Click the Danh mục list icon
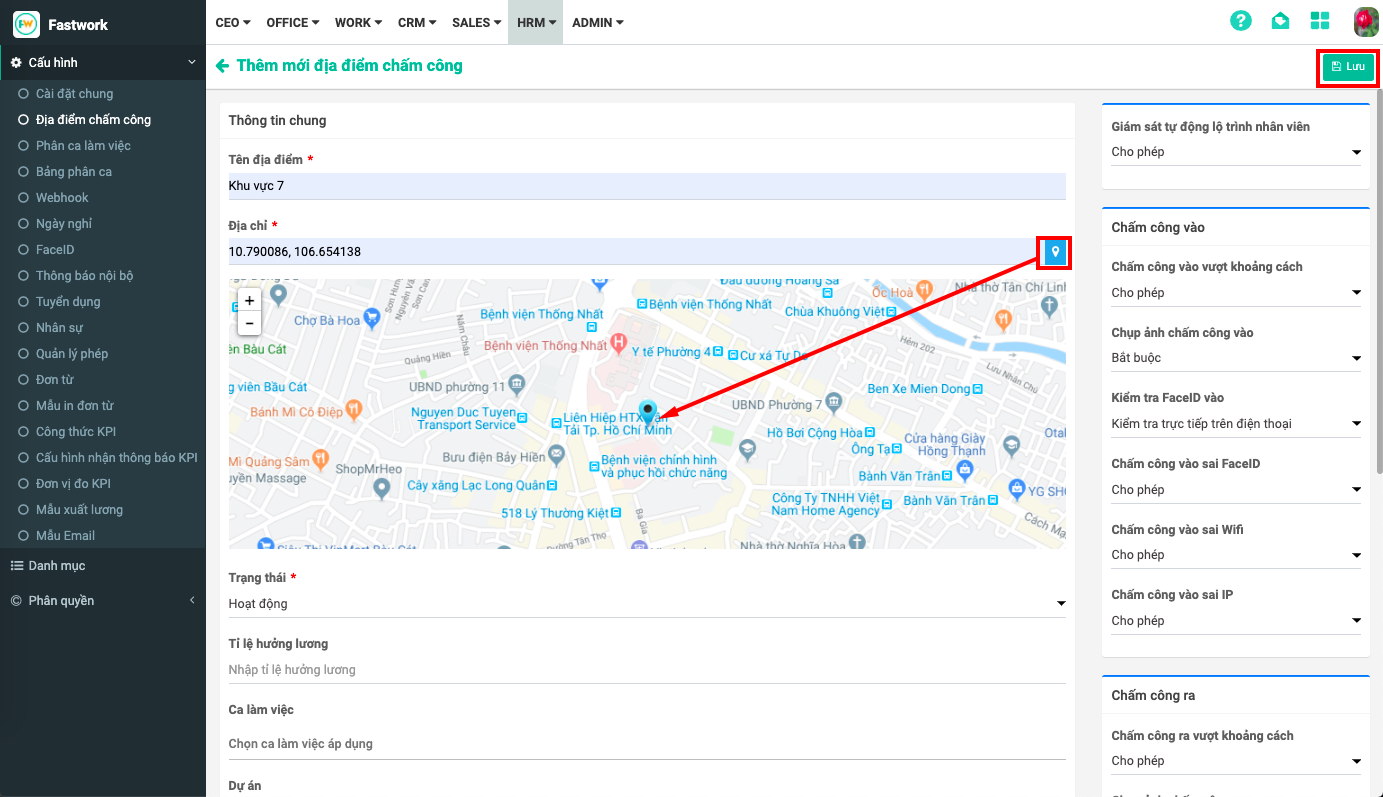This screenshot has height=797, width=1383. coord(17,566)
